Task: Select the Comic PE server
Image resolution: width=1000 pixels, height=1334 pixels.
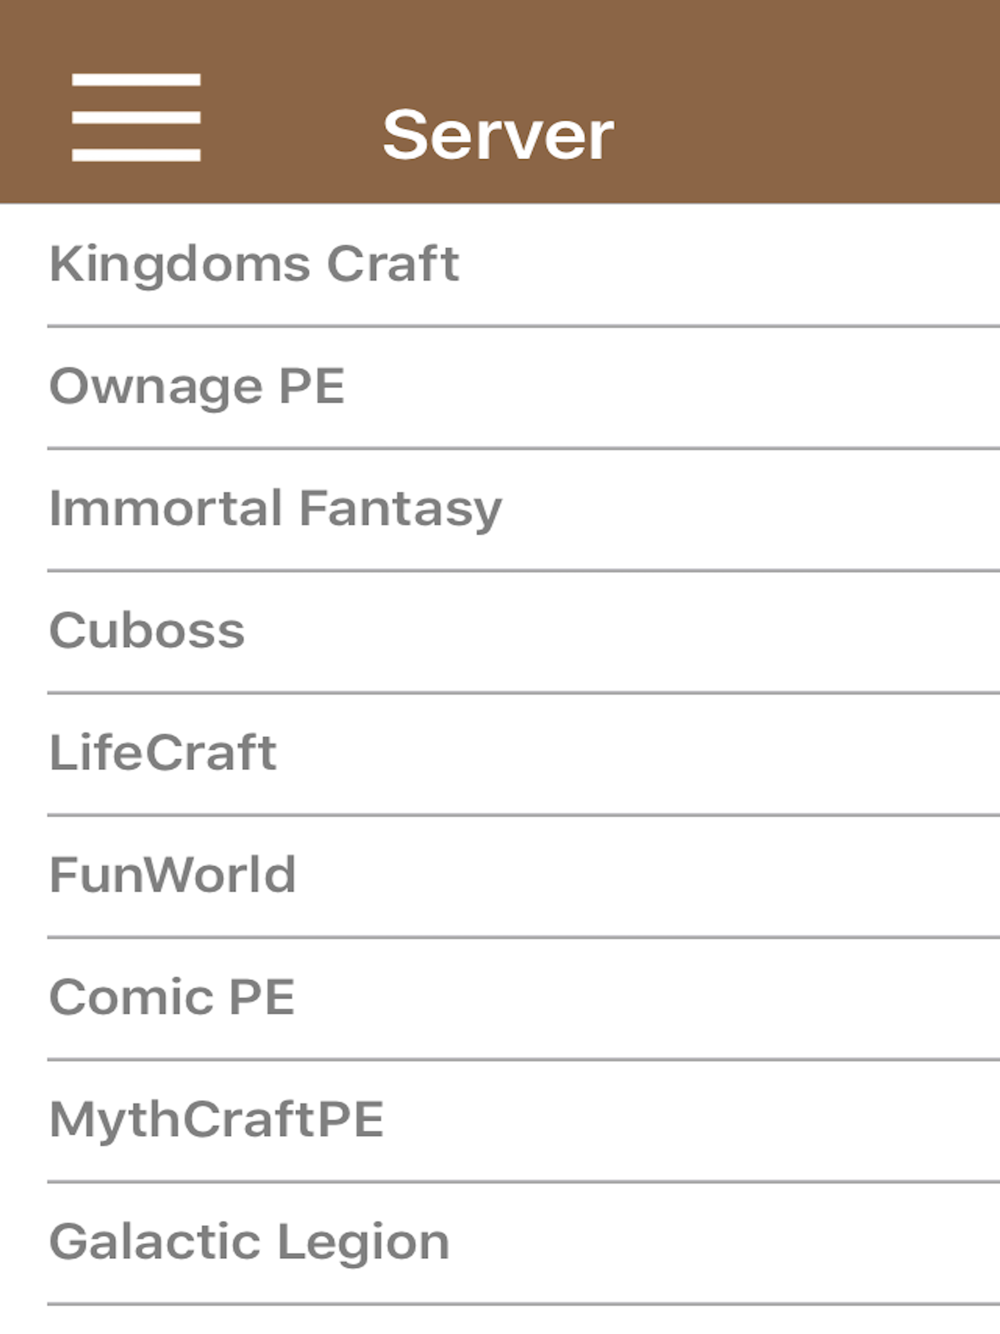Action: point(500,998)
